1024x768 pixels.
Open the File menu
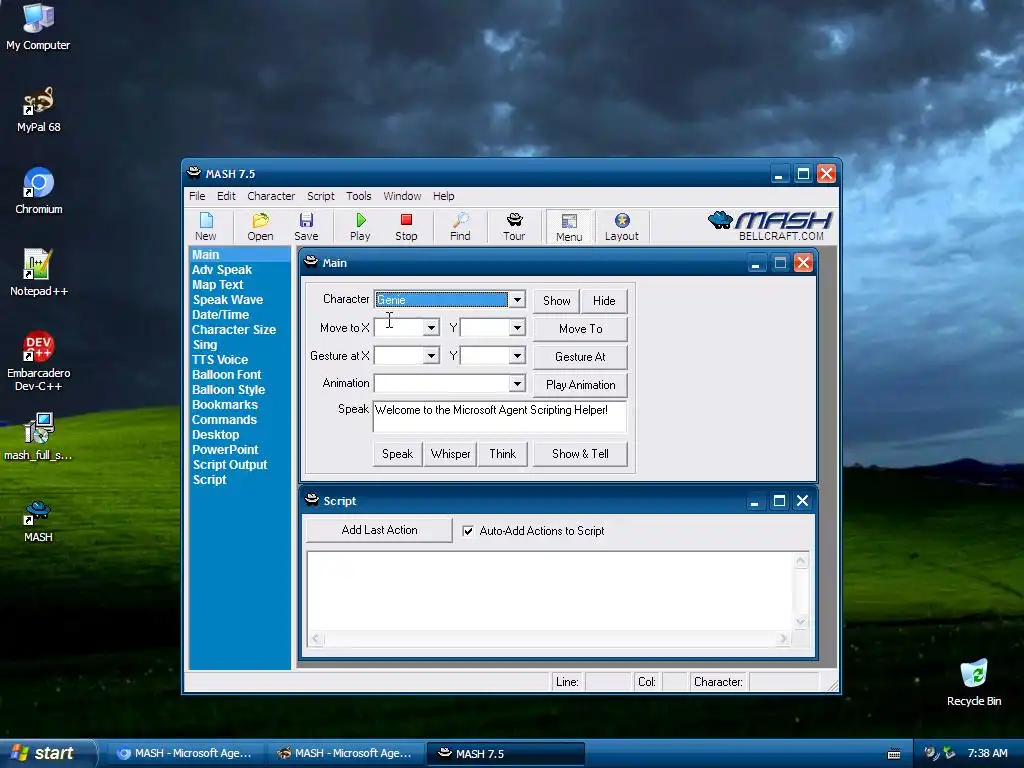[197, 196]
